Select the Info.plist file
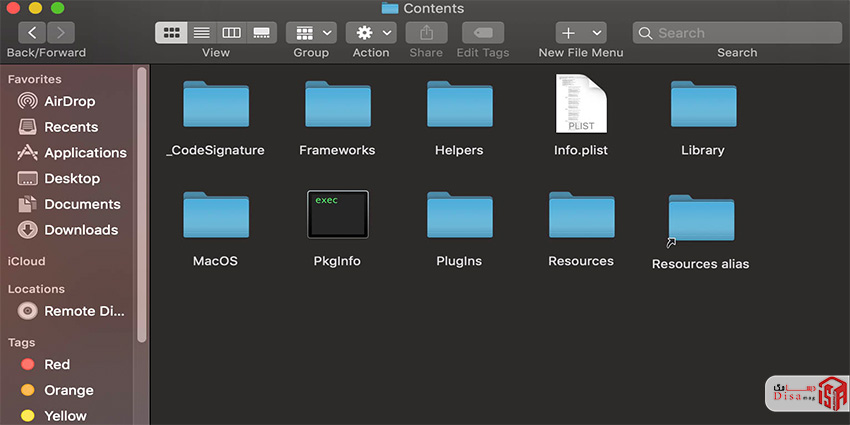850x425 pixels. [580, 105]
